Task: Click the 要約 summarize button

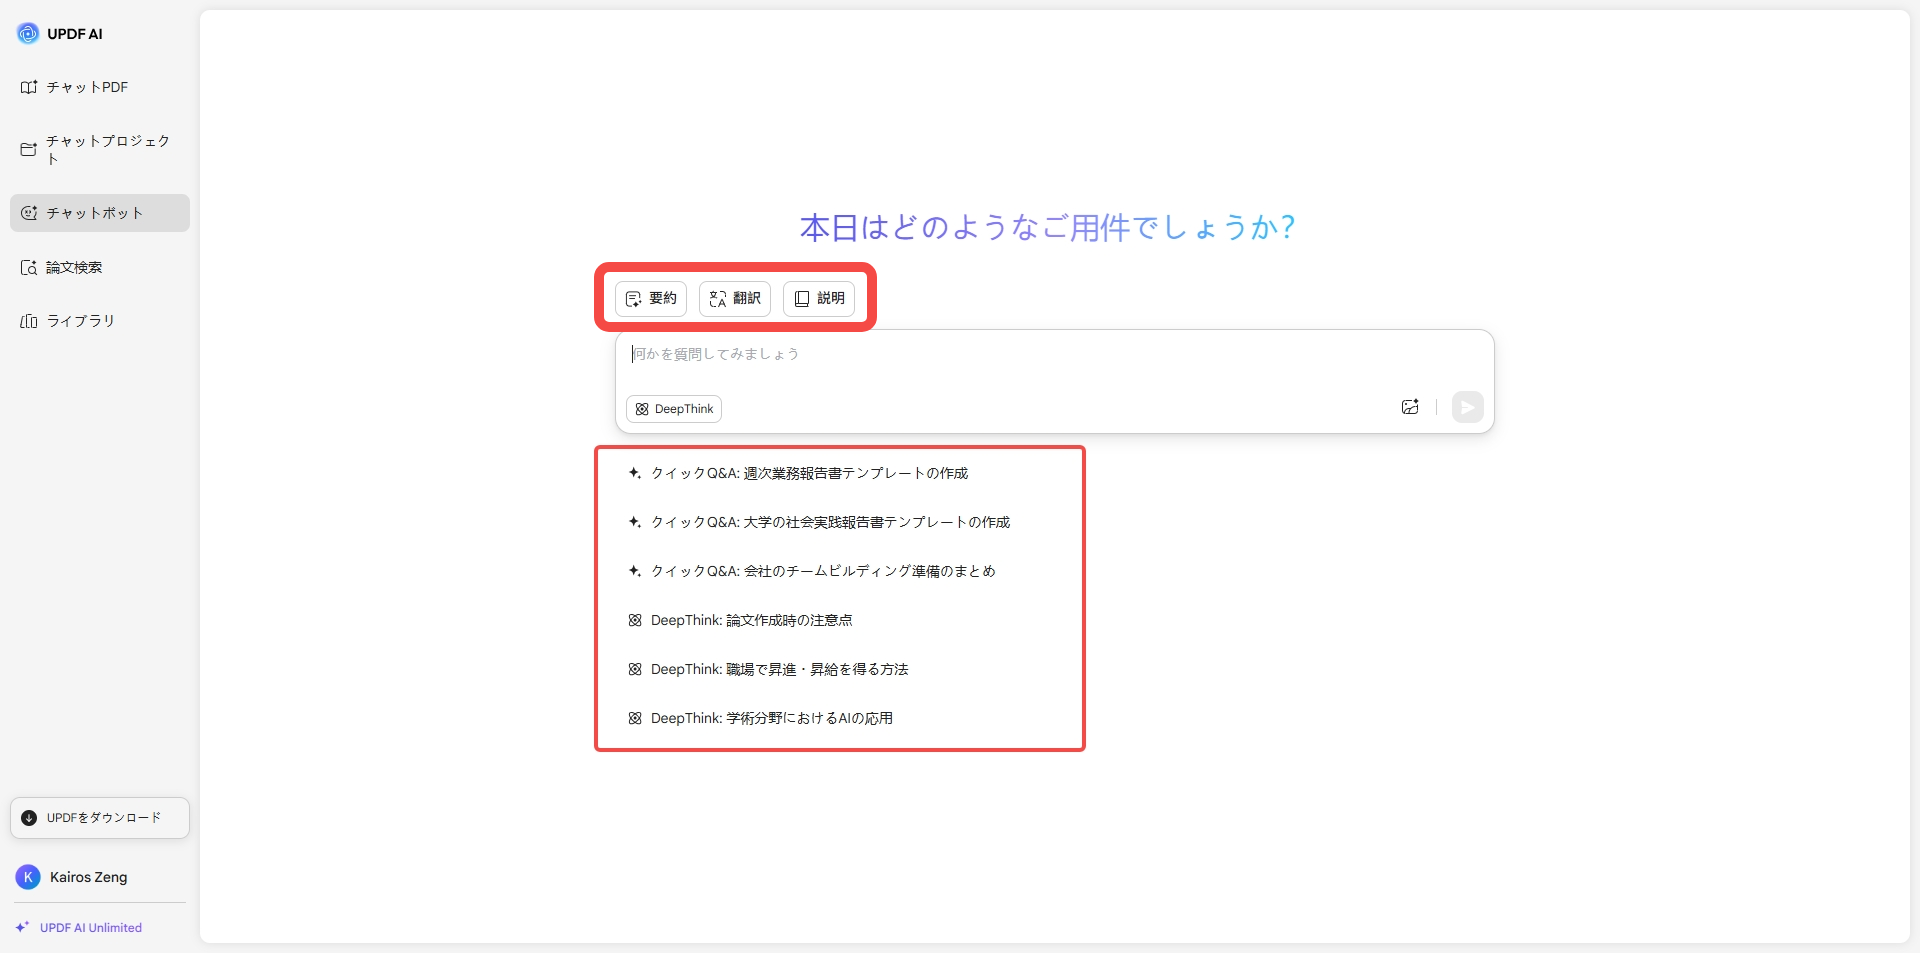Action: (x=651, y=298)
